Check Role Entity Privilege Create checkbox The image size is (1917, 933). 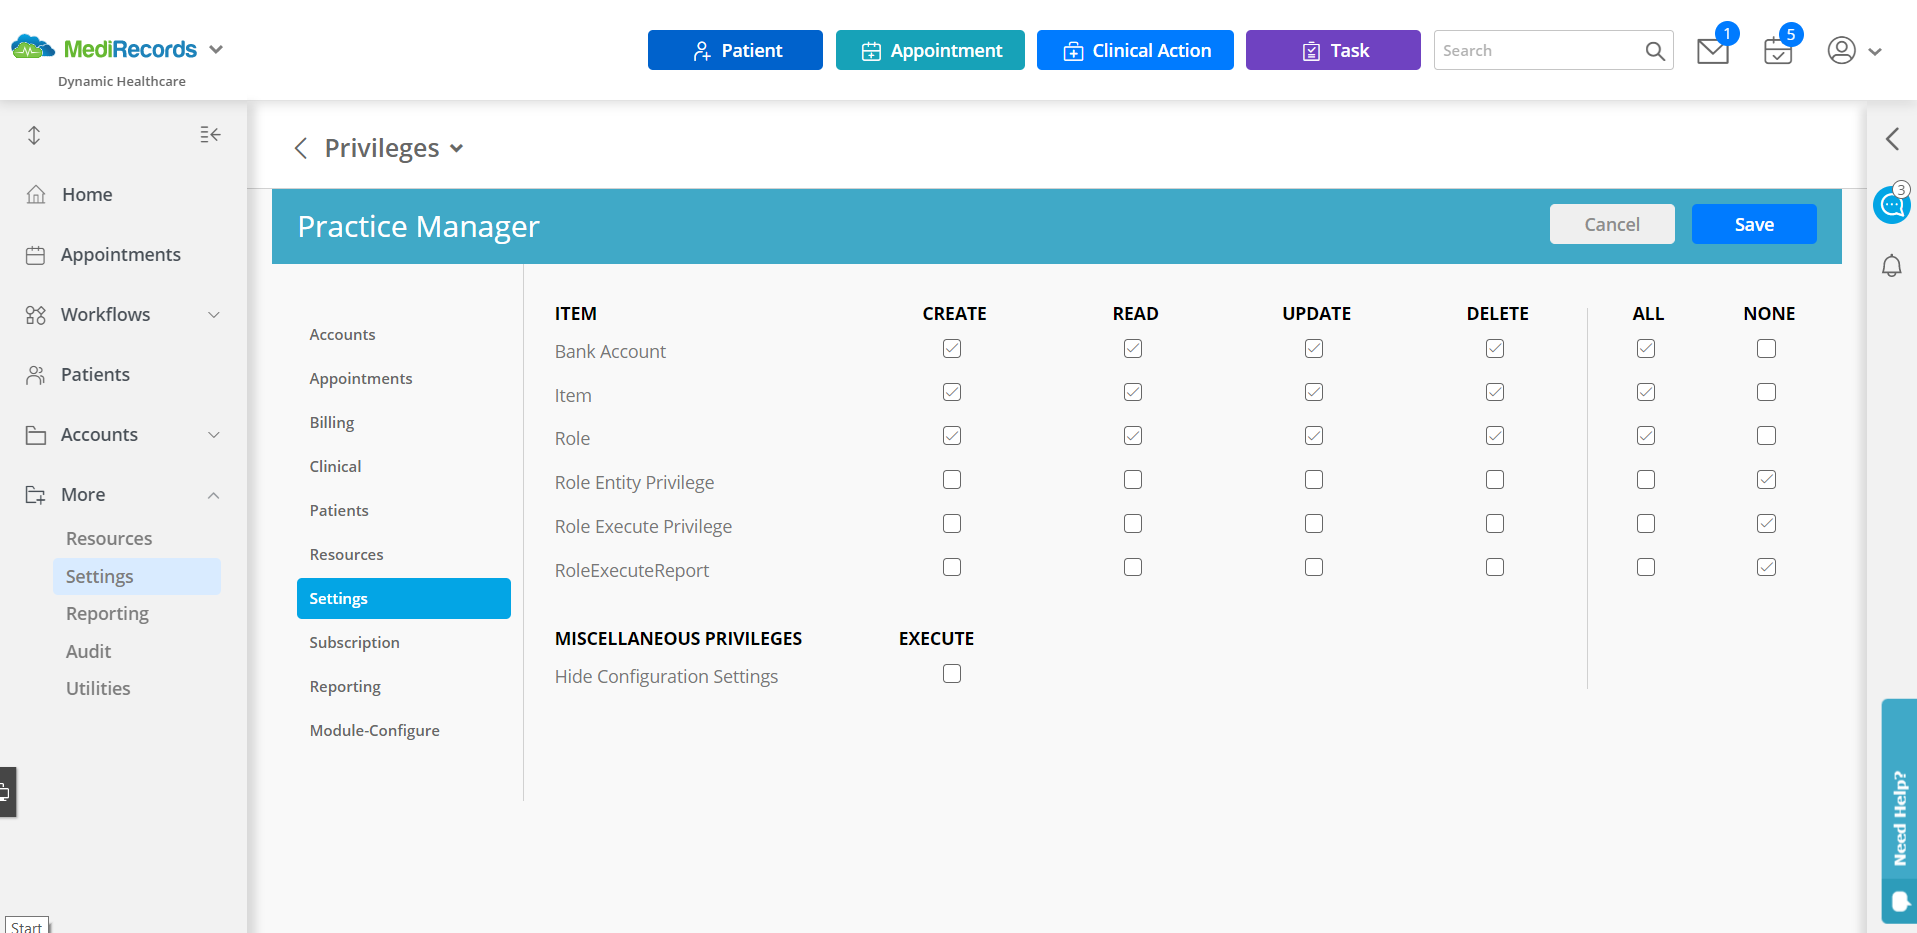(952, 480)
